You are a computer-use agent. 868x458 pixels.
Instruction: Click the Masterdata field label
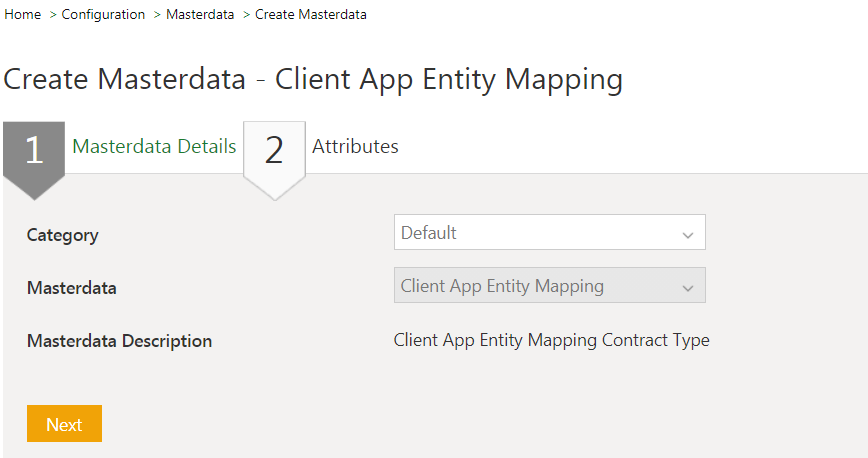coord(71,288)
